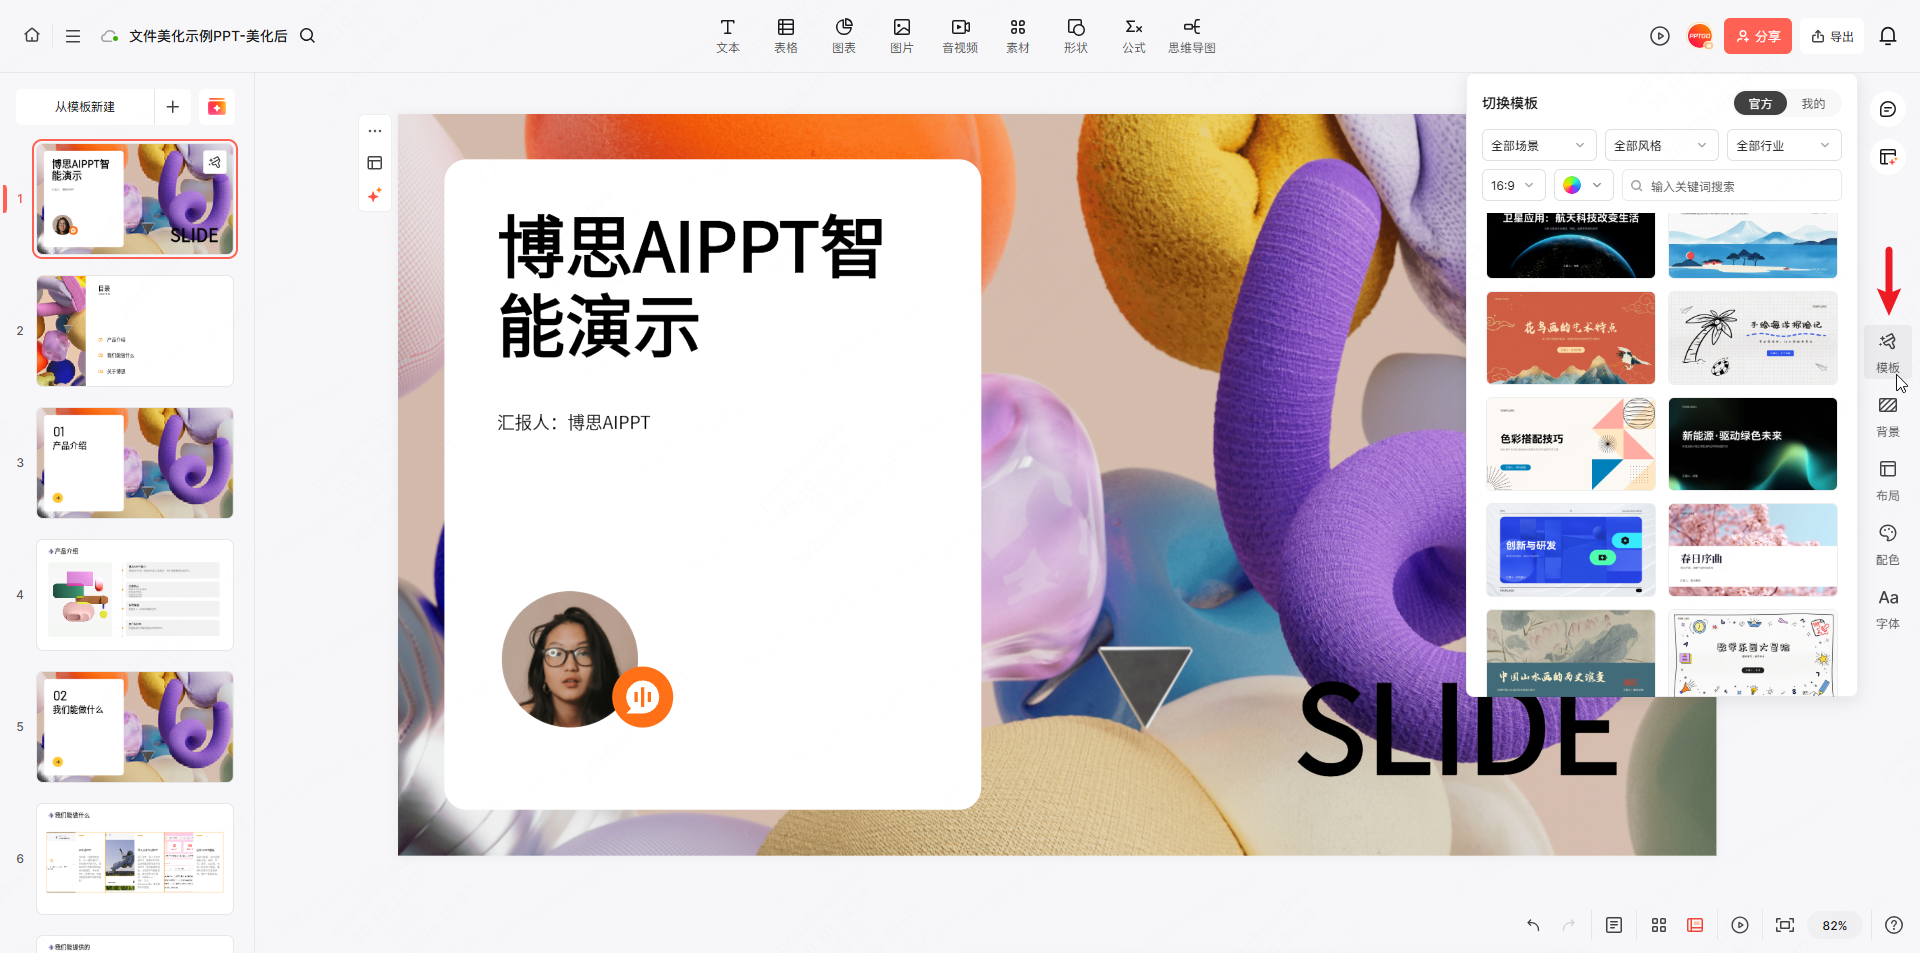Insert a table with 表格 tool
Viewport: 1920px width, 953px height.
(786, 36)
